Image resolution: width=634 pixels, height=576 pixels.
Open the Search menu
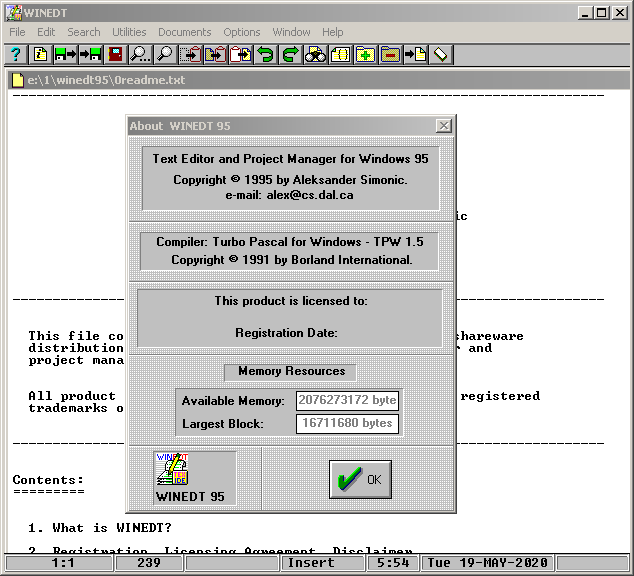click(x=84, y=32)
